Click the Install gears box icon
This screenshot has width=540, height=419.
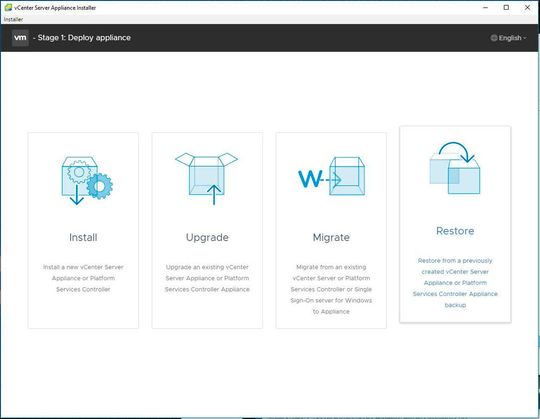87,181
